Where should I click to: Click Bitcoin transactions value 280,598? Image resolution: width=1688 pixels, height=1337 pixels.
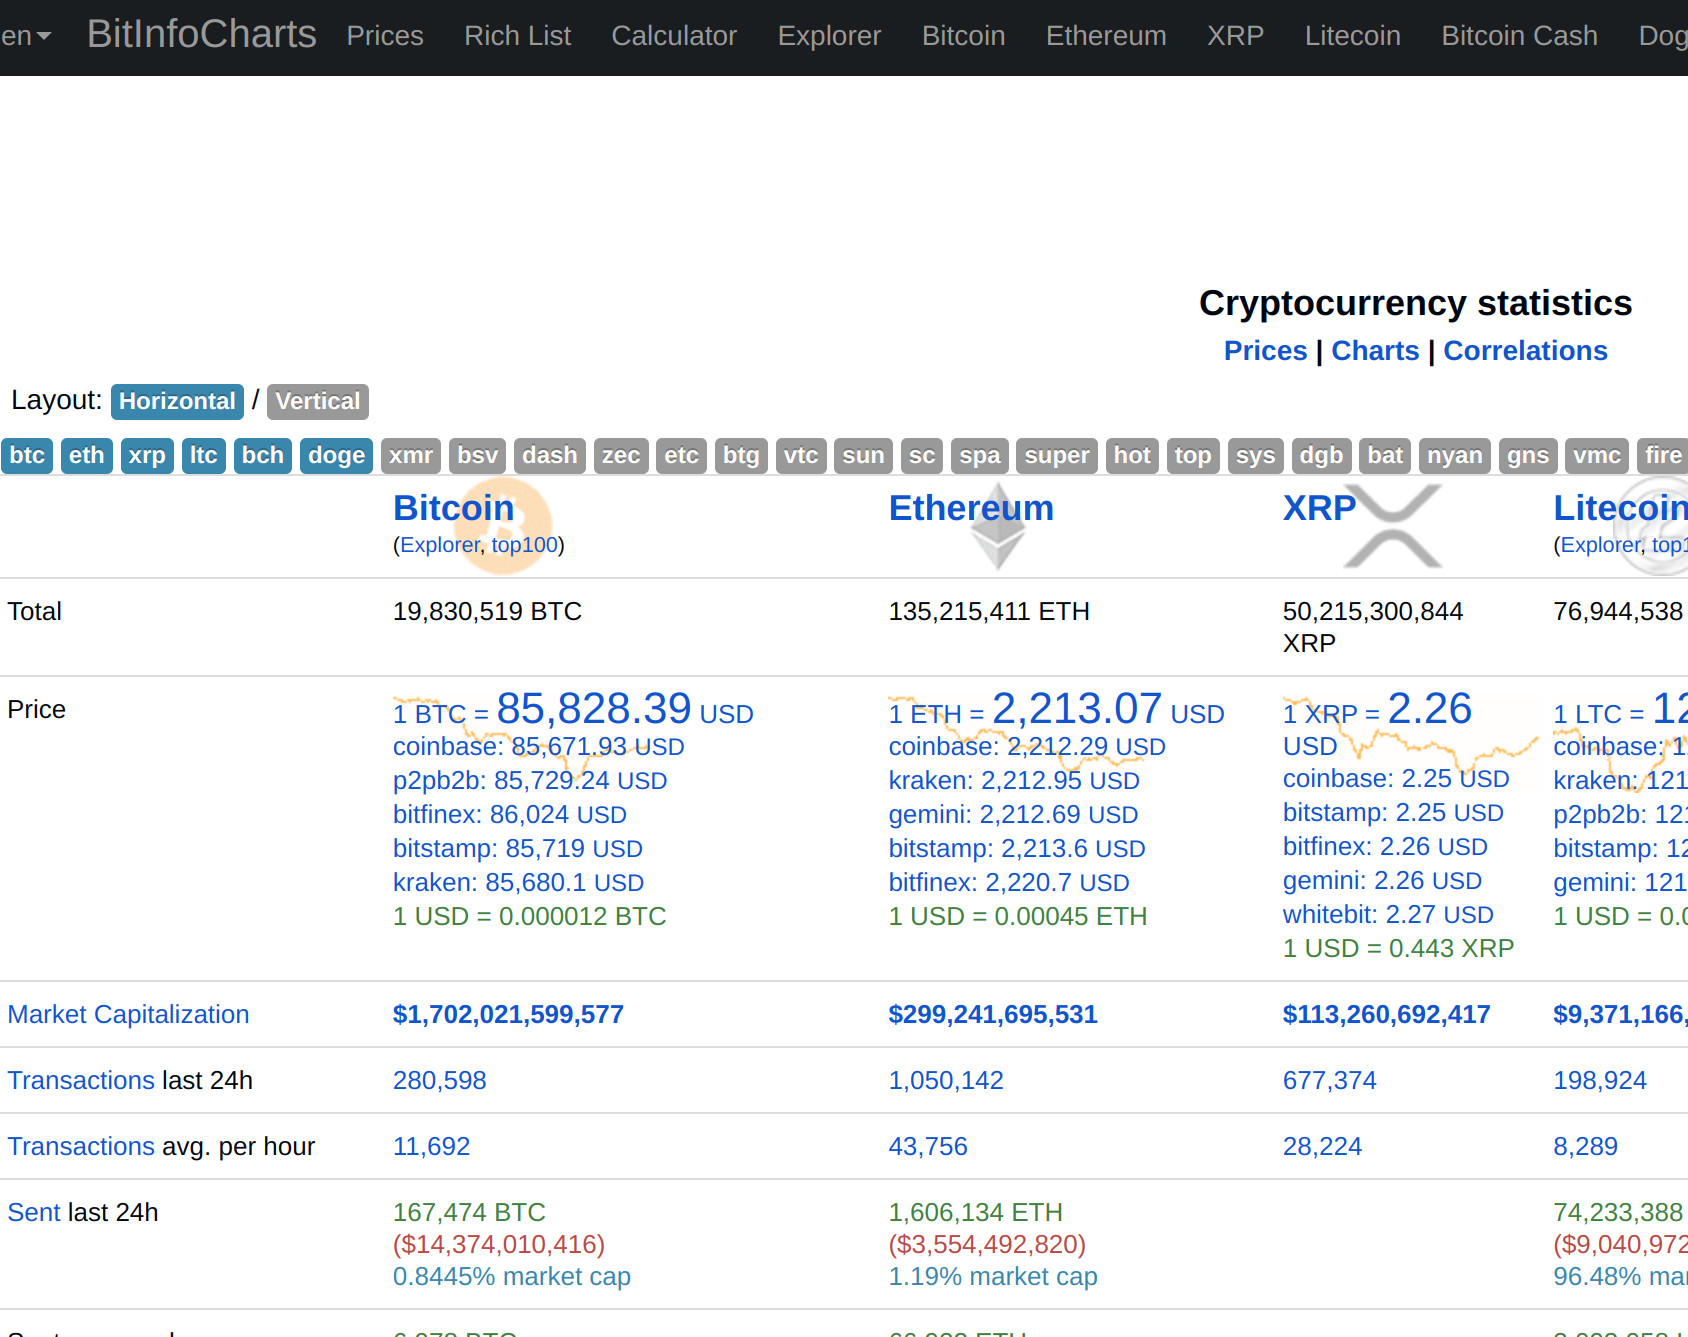point(439,1080)
